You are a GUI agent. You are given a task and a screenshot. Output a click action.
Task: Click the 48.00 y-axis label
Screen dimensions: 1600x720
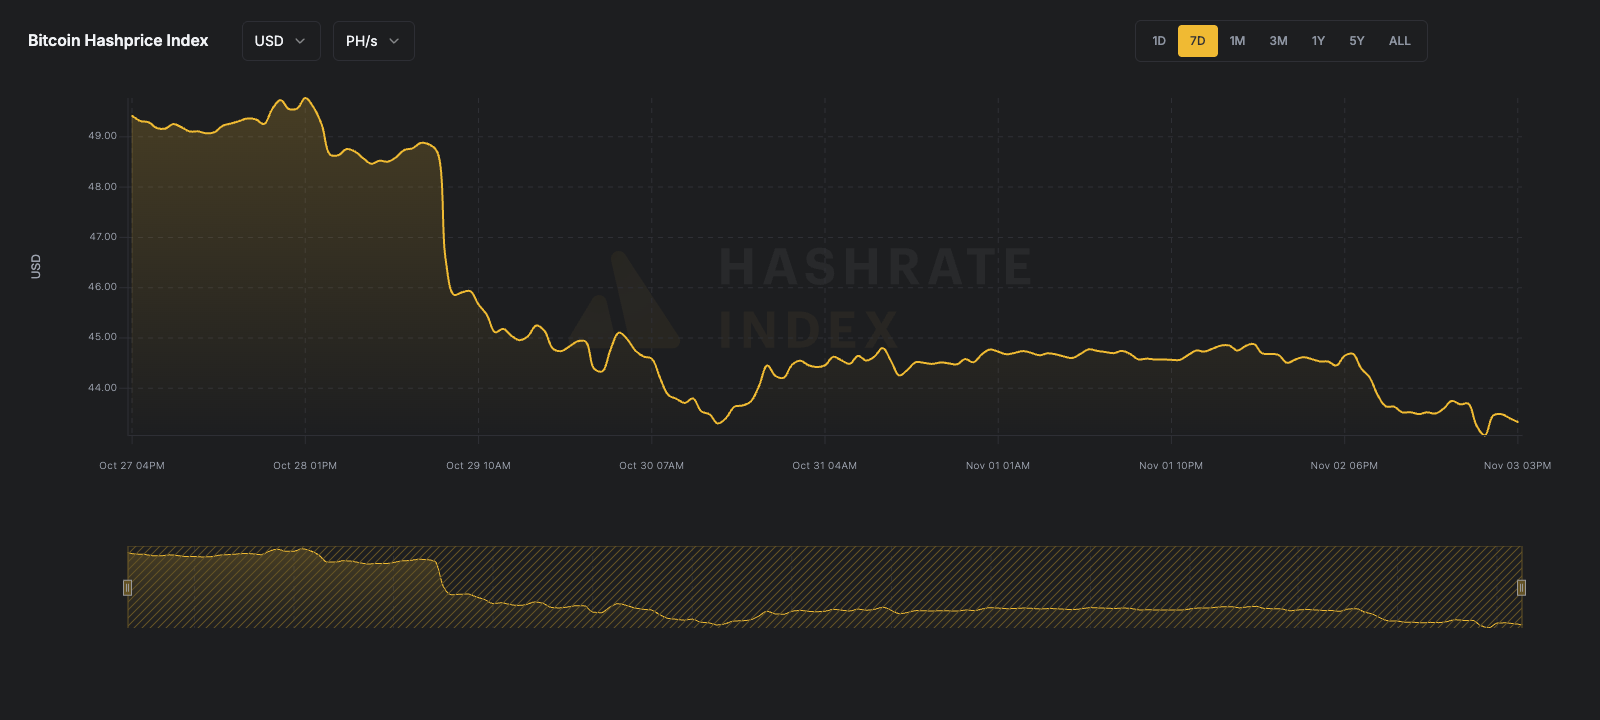pyautogui.click(x=103, y=187)
